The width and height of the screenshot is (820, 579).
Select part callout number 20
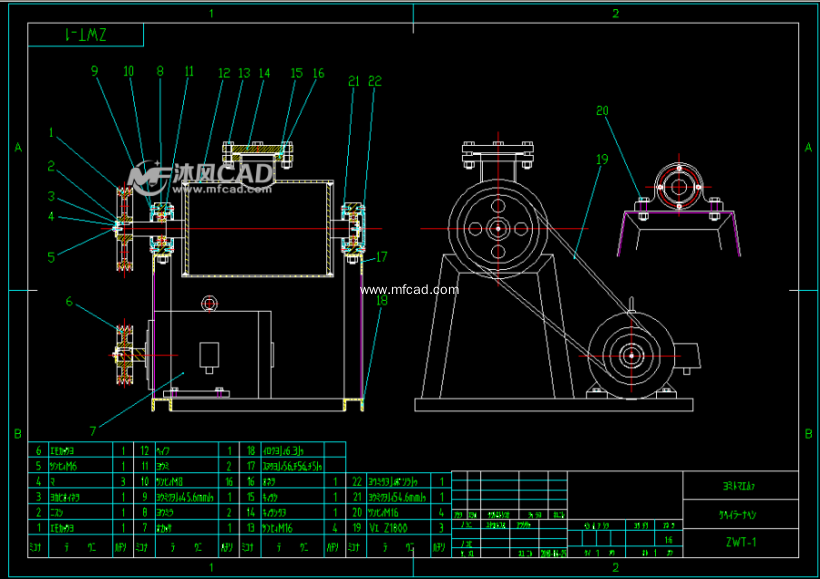[601, 110]
